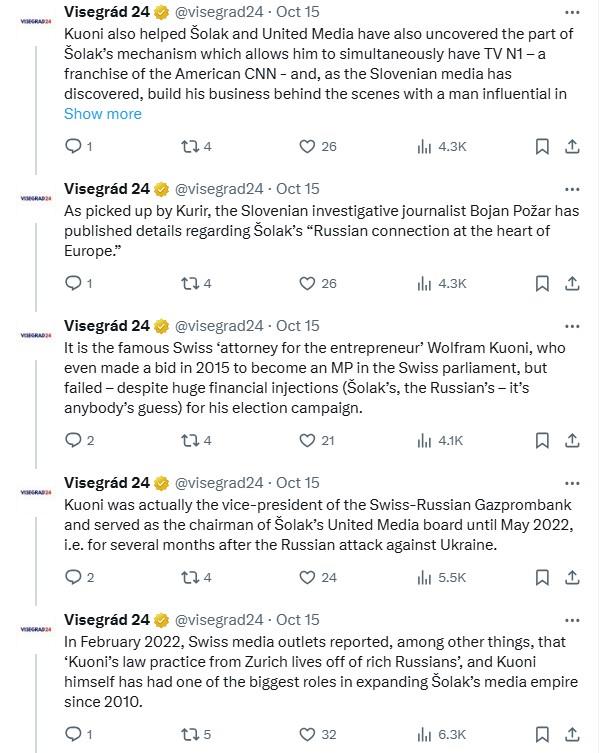This screenshot has width=600, height=753.
Task: Open the Visegrád 24 profile name on the first tweet
Action: pyautogui.click(x=106, y=12)
